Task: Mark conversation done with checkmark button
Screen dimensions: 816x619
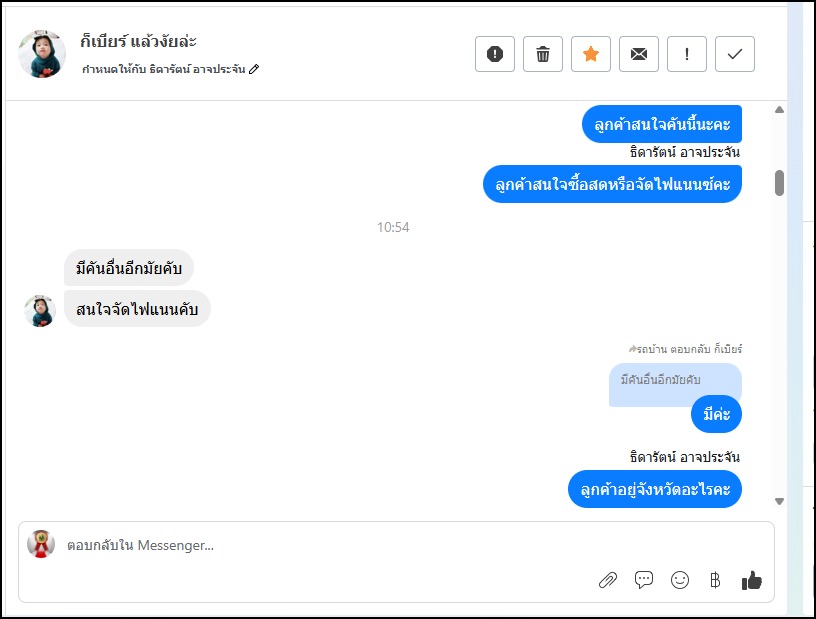Action: 735,54
